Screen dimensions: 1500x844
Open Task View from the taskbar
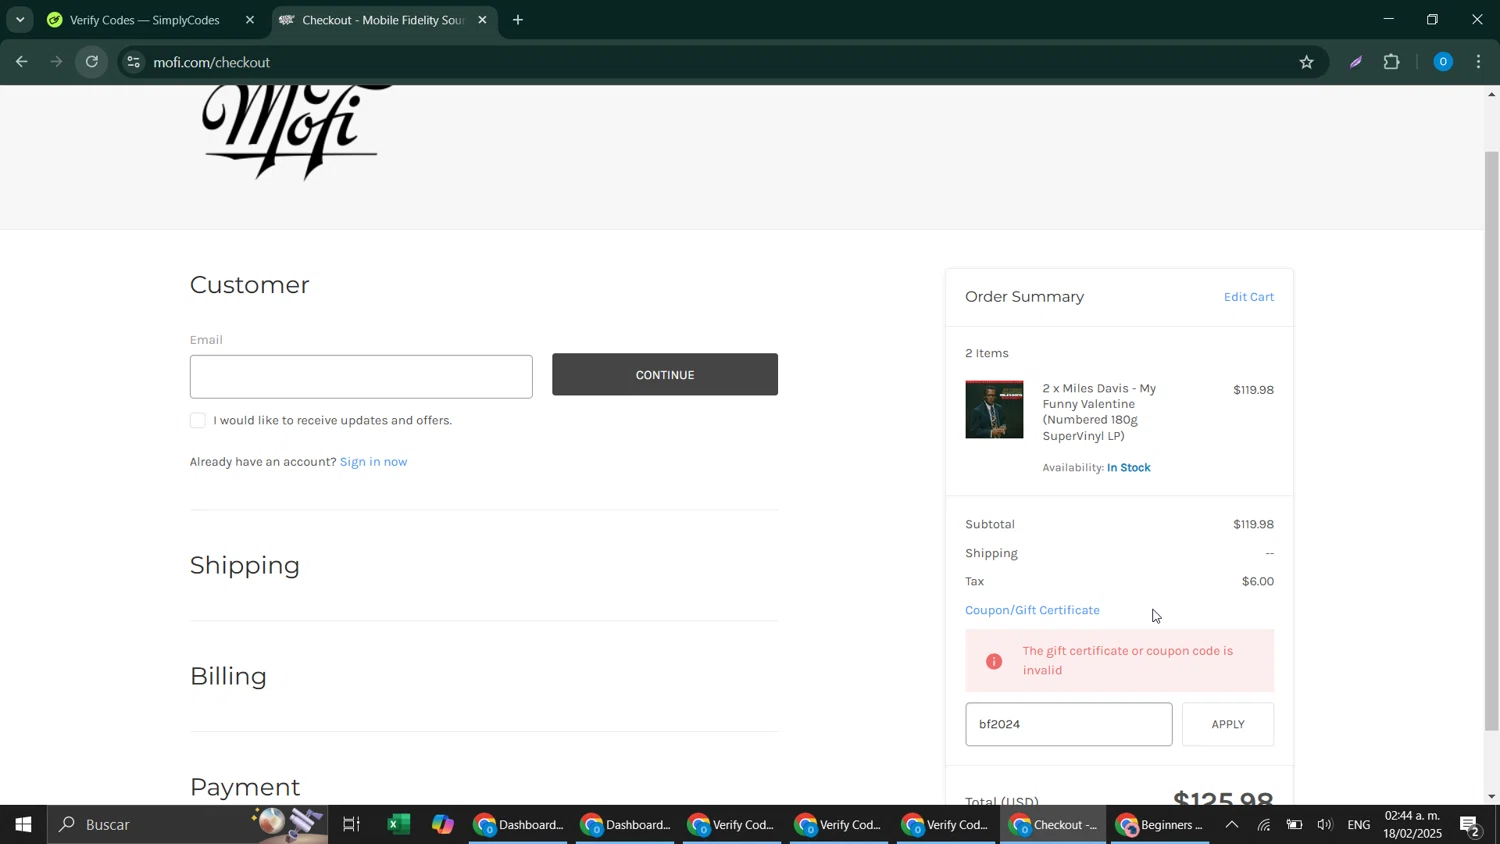tap(351, 825)
